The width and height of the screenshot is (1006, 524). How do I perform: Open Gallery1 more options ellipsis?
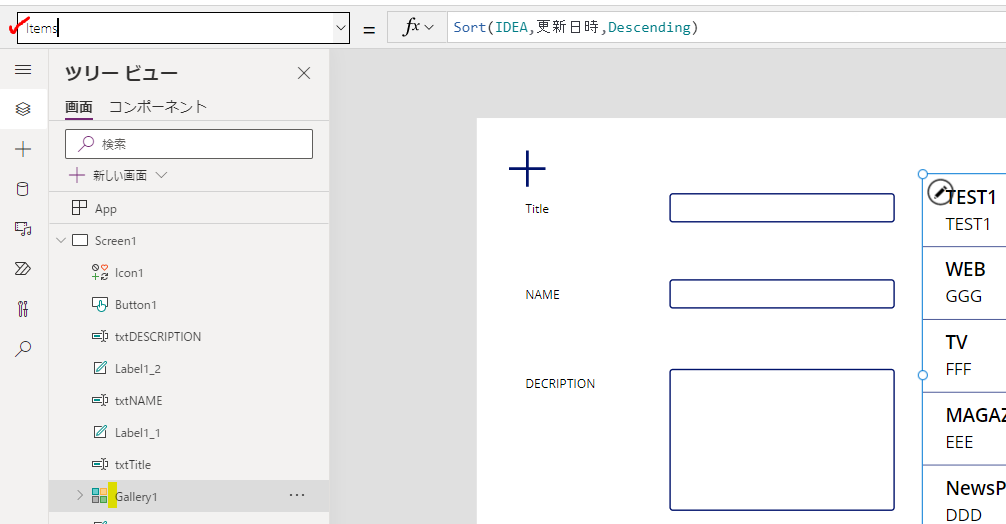[x=297, y=496]
